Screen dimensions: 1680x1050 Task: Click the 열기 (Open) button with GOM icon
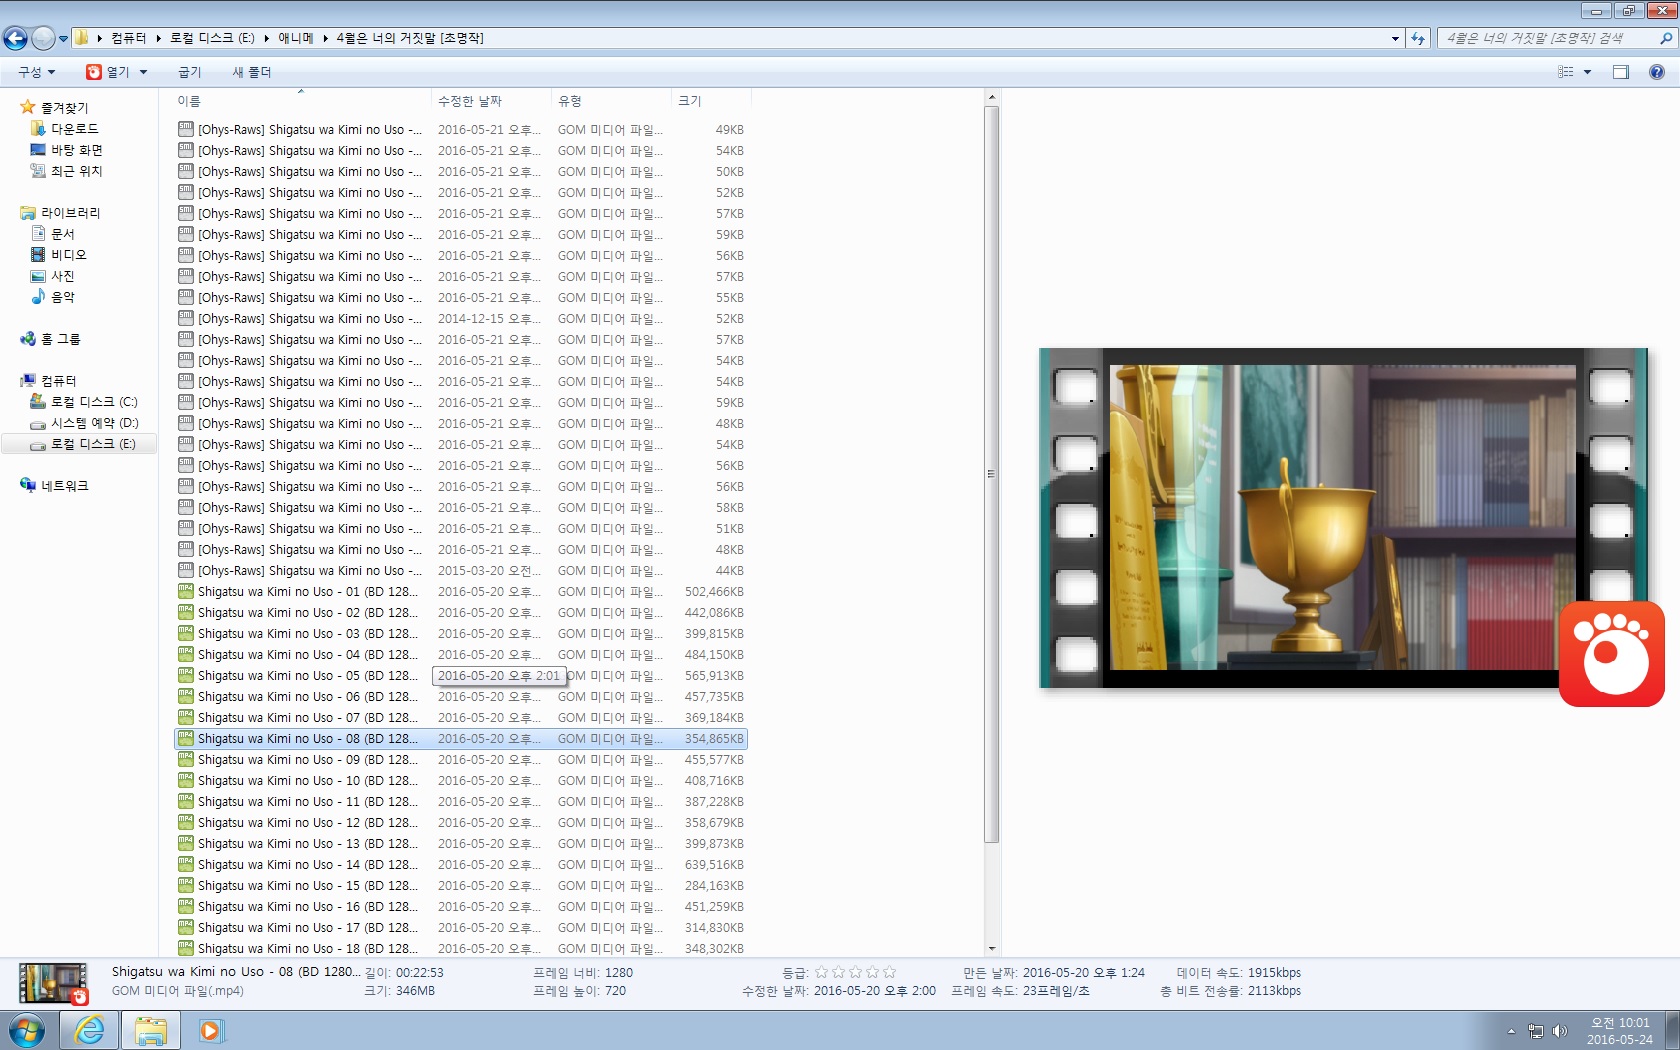pyautogui.click(x=108, y=72)
